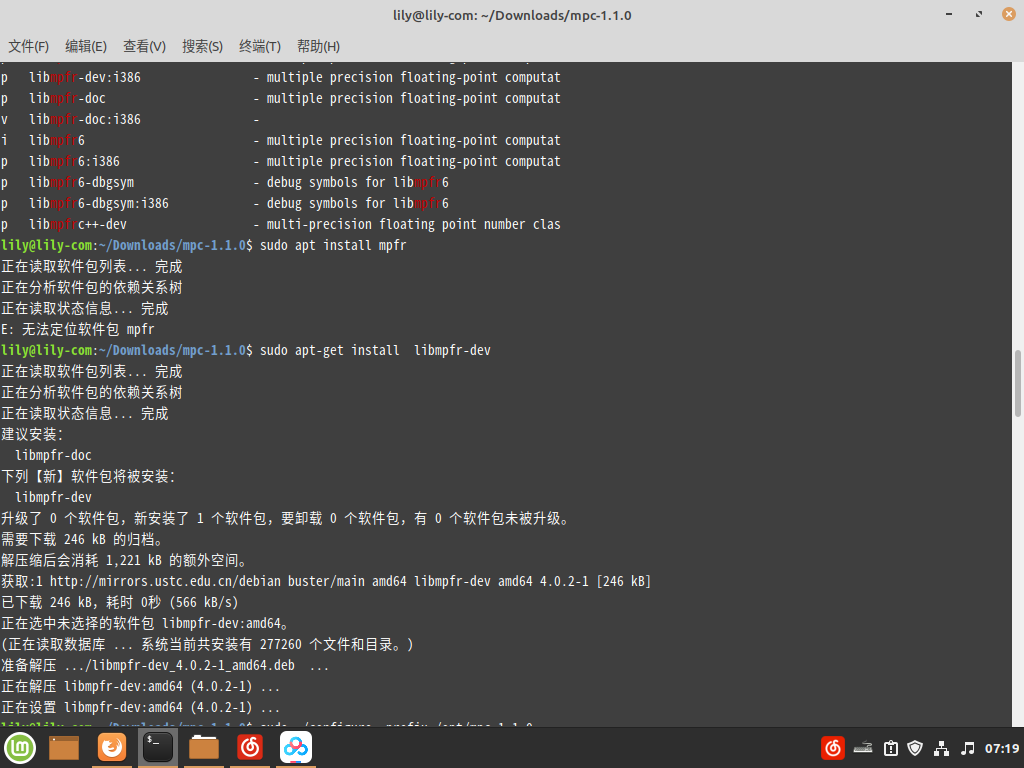Open the 编辑(E) menu
Viewport: 1024px width, 768px height.
[x=86, y=46]
